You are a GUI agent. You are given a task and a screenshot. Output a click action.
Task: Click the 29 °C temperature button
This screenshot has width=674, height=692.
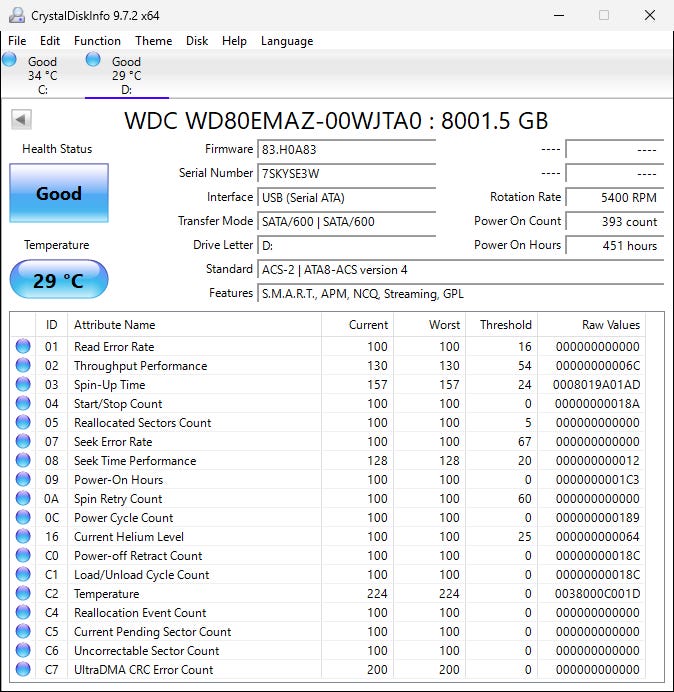pyautogui.click(x=59, y=280)
